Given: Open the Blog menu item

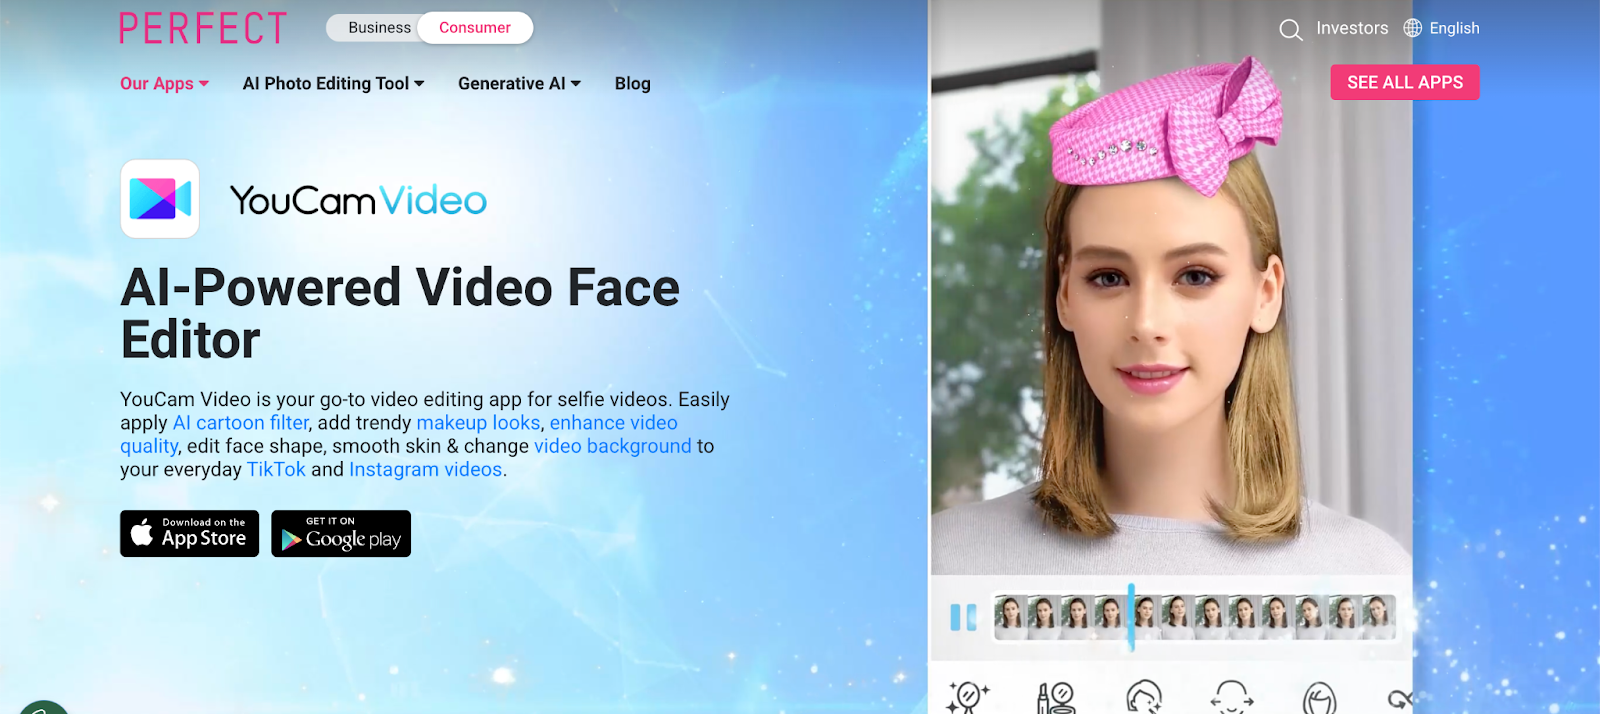Looking at the screenshot, I should pyautogui.click(x=632, y=84).
